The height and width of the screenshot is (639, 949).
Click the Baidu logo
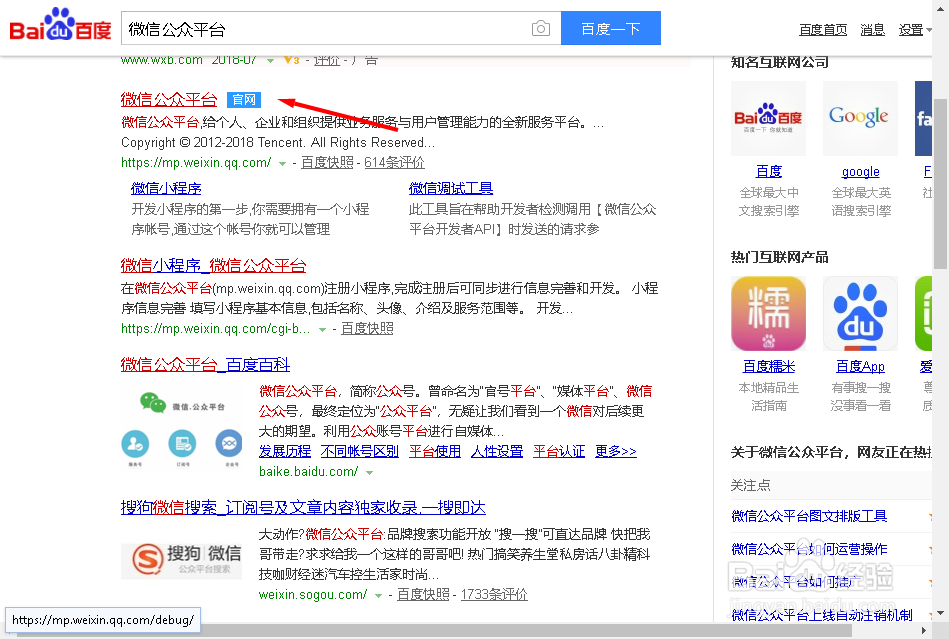coord(60,25)
